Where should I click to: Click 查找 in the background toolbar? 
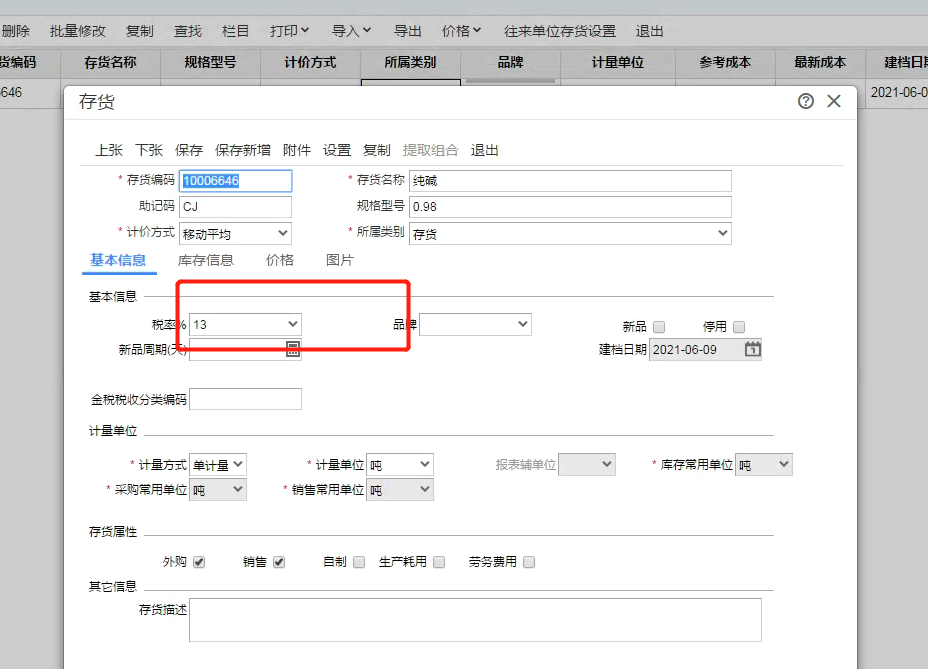tap(188, 31)
